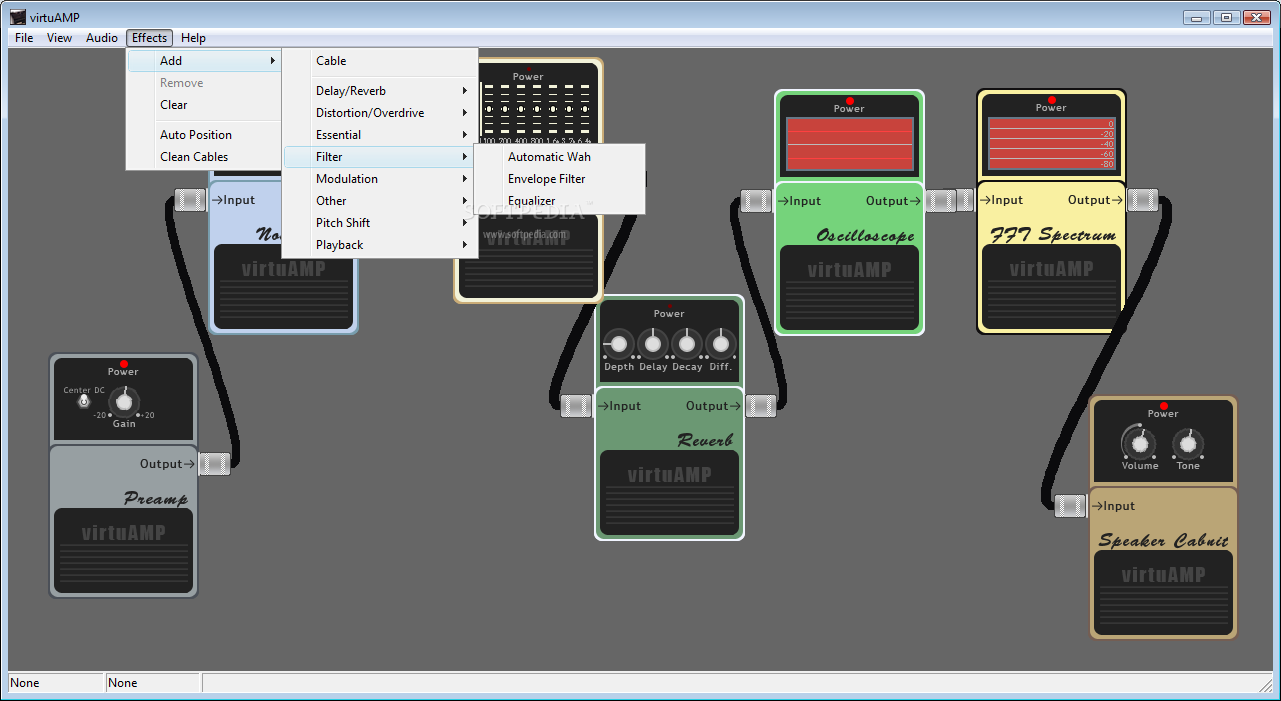
Task: Click the FFT Spectrum output cable plug
Action: 1143,200
